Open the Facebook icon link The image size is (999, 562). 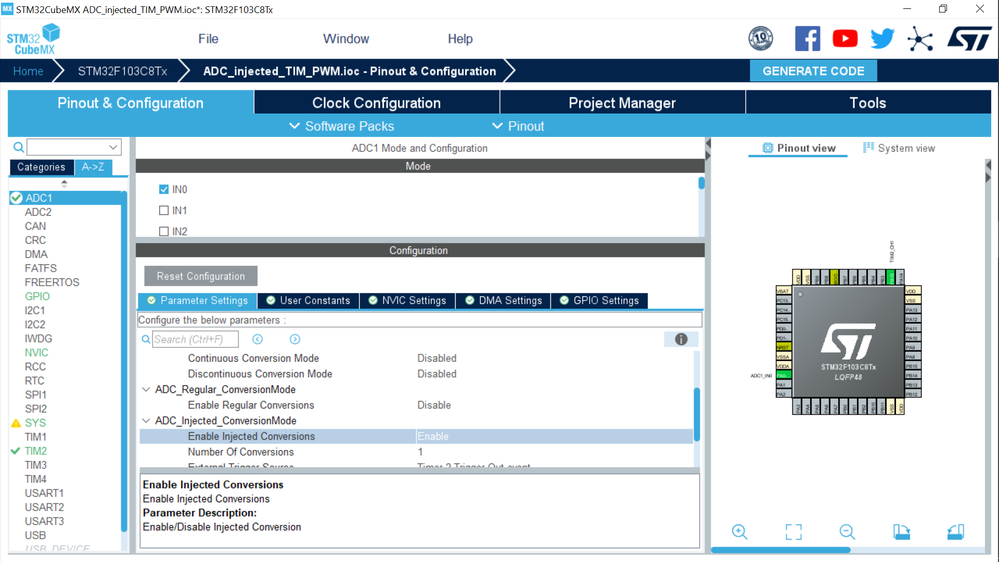[807, 39]
